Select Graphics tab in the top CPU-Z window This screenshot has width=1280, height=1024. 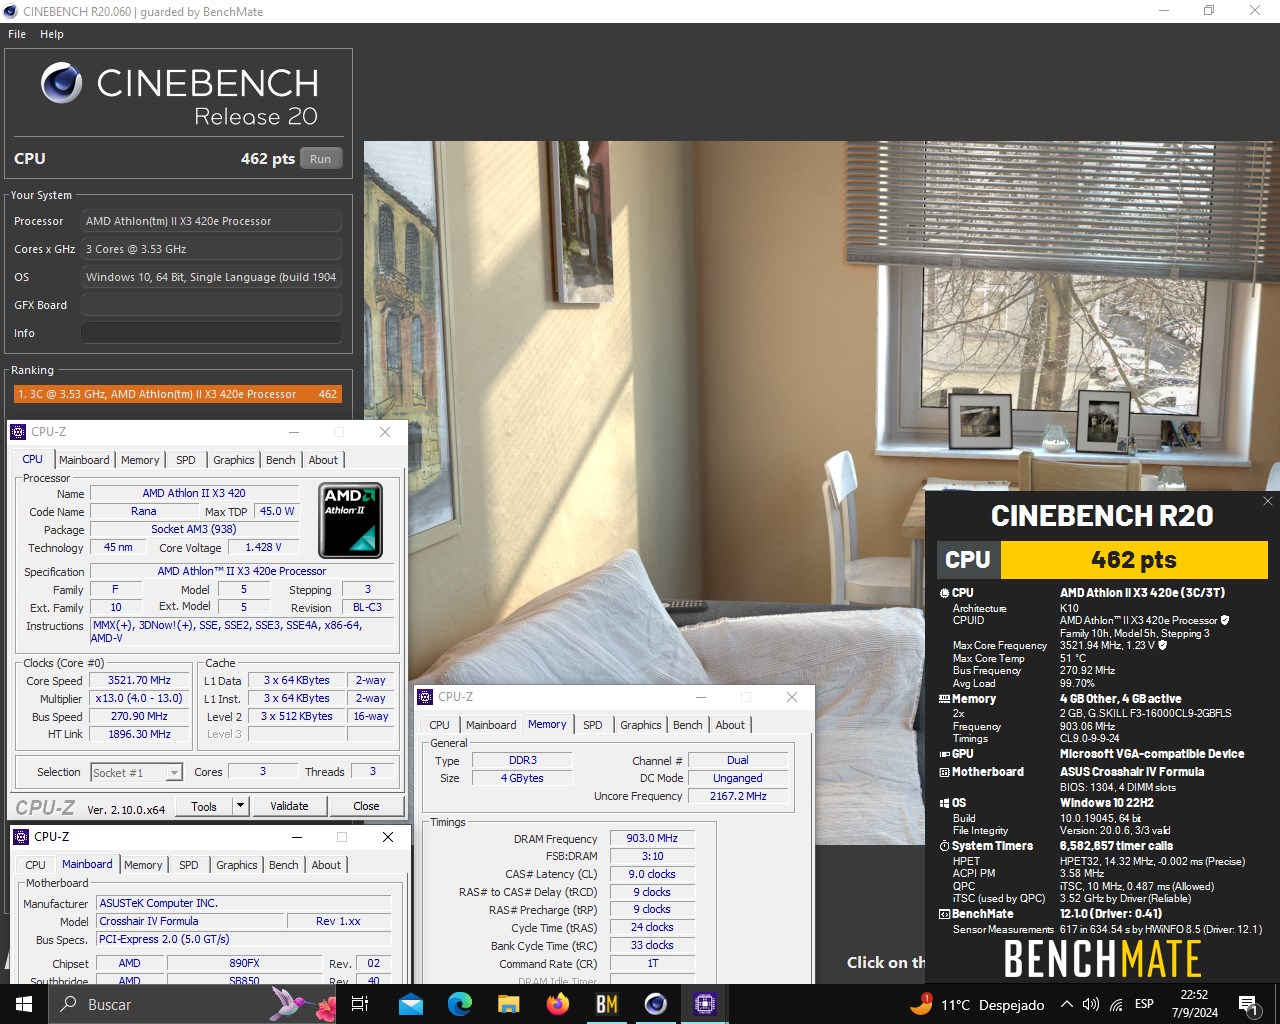point(234,460)
